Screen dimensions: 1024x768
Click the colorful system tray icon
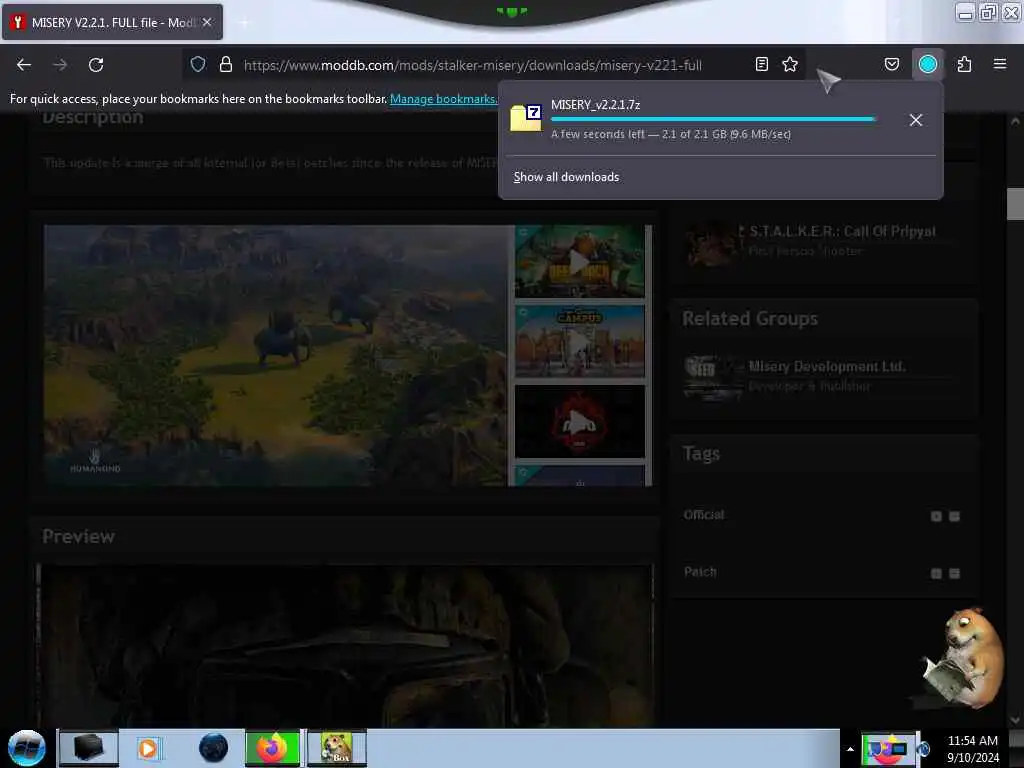click(x=888, y=748)
